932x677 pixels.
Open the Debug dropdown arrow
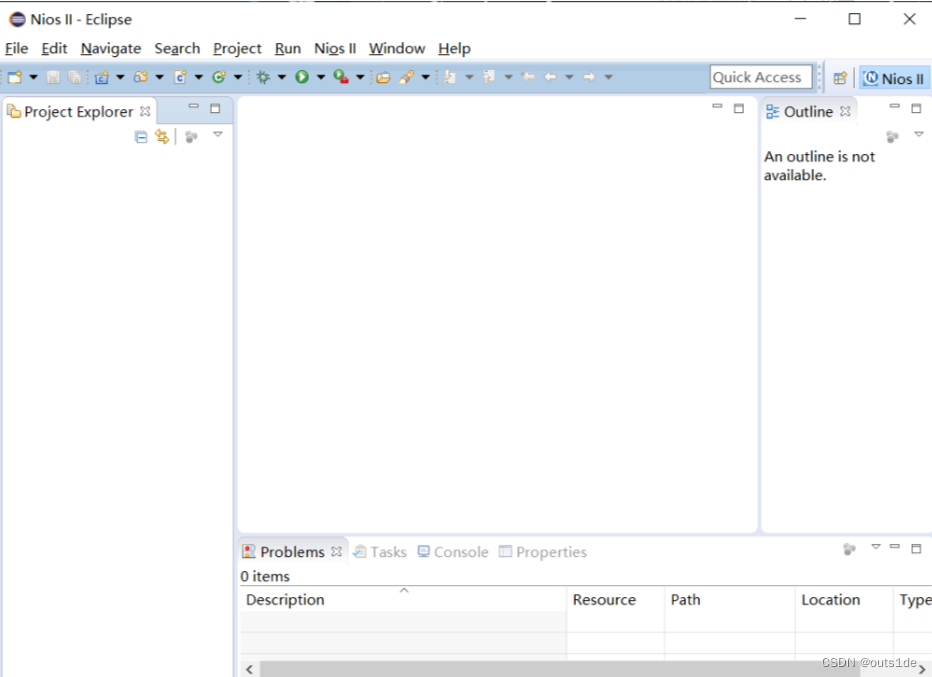click(282, 77)
